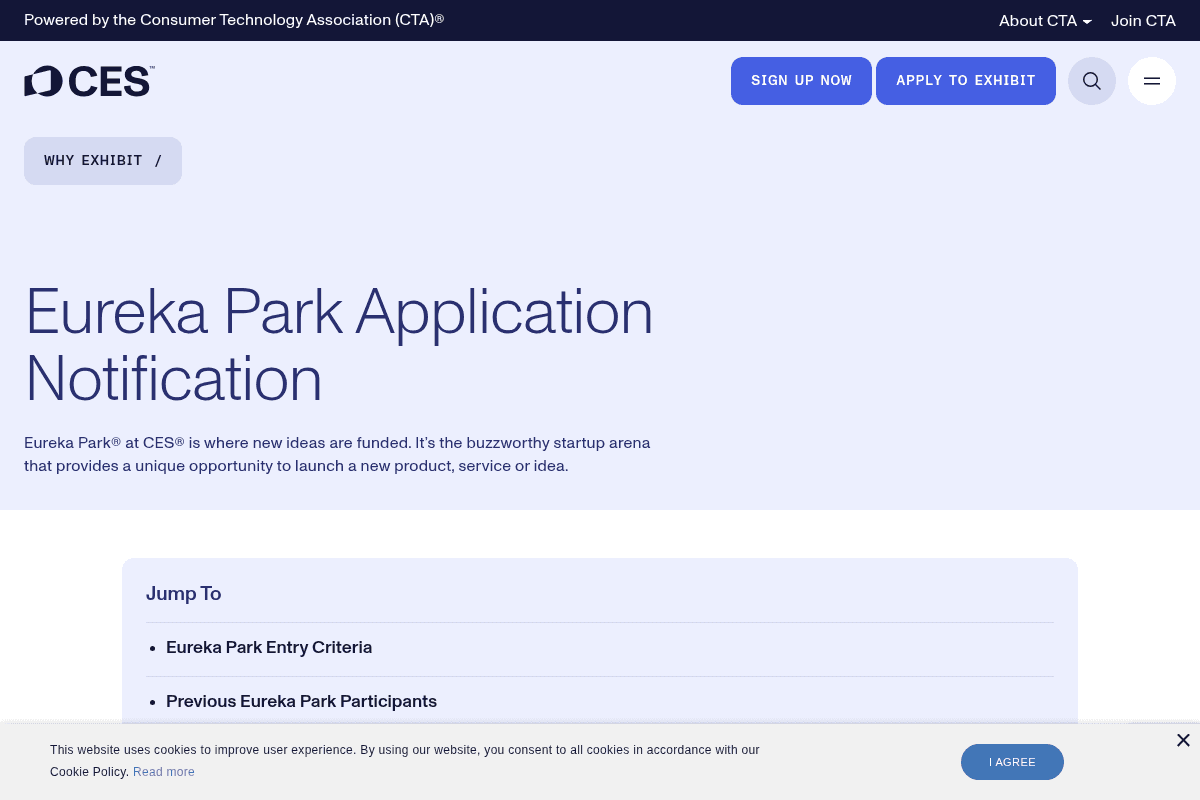This screenshot has width=1200, height=800.
Task: Jump to Eureka Park Entry Criteria
Action: tap(269, 647)
